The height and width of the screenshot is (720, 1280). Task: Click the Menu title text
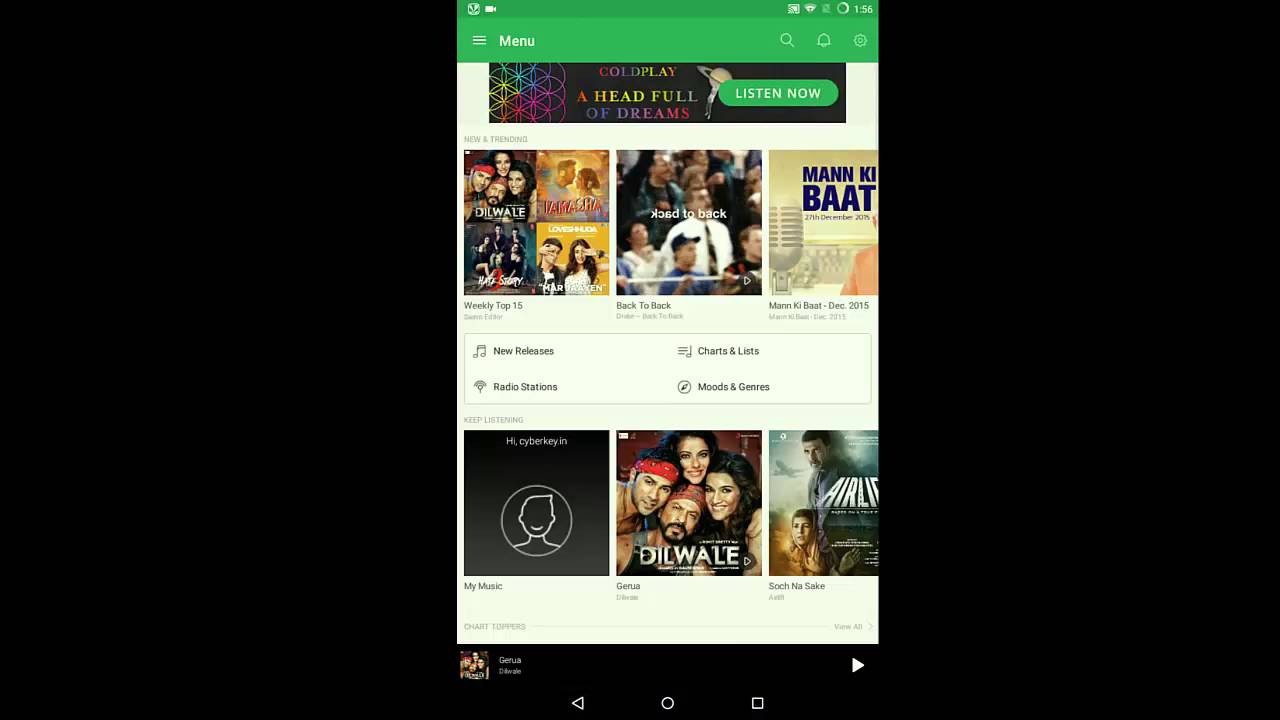[x=517, y=41]
